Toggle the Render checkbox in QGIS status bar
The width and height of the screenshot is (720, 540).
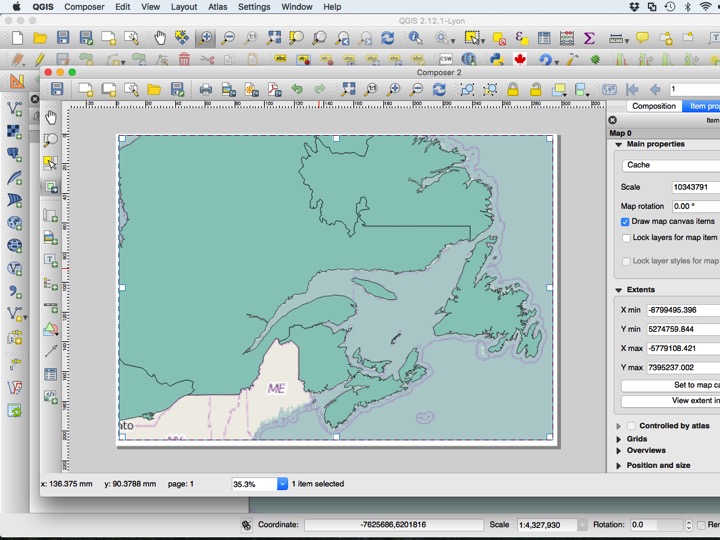(701, 524)
